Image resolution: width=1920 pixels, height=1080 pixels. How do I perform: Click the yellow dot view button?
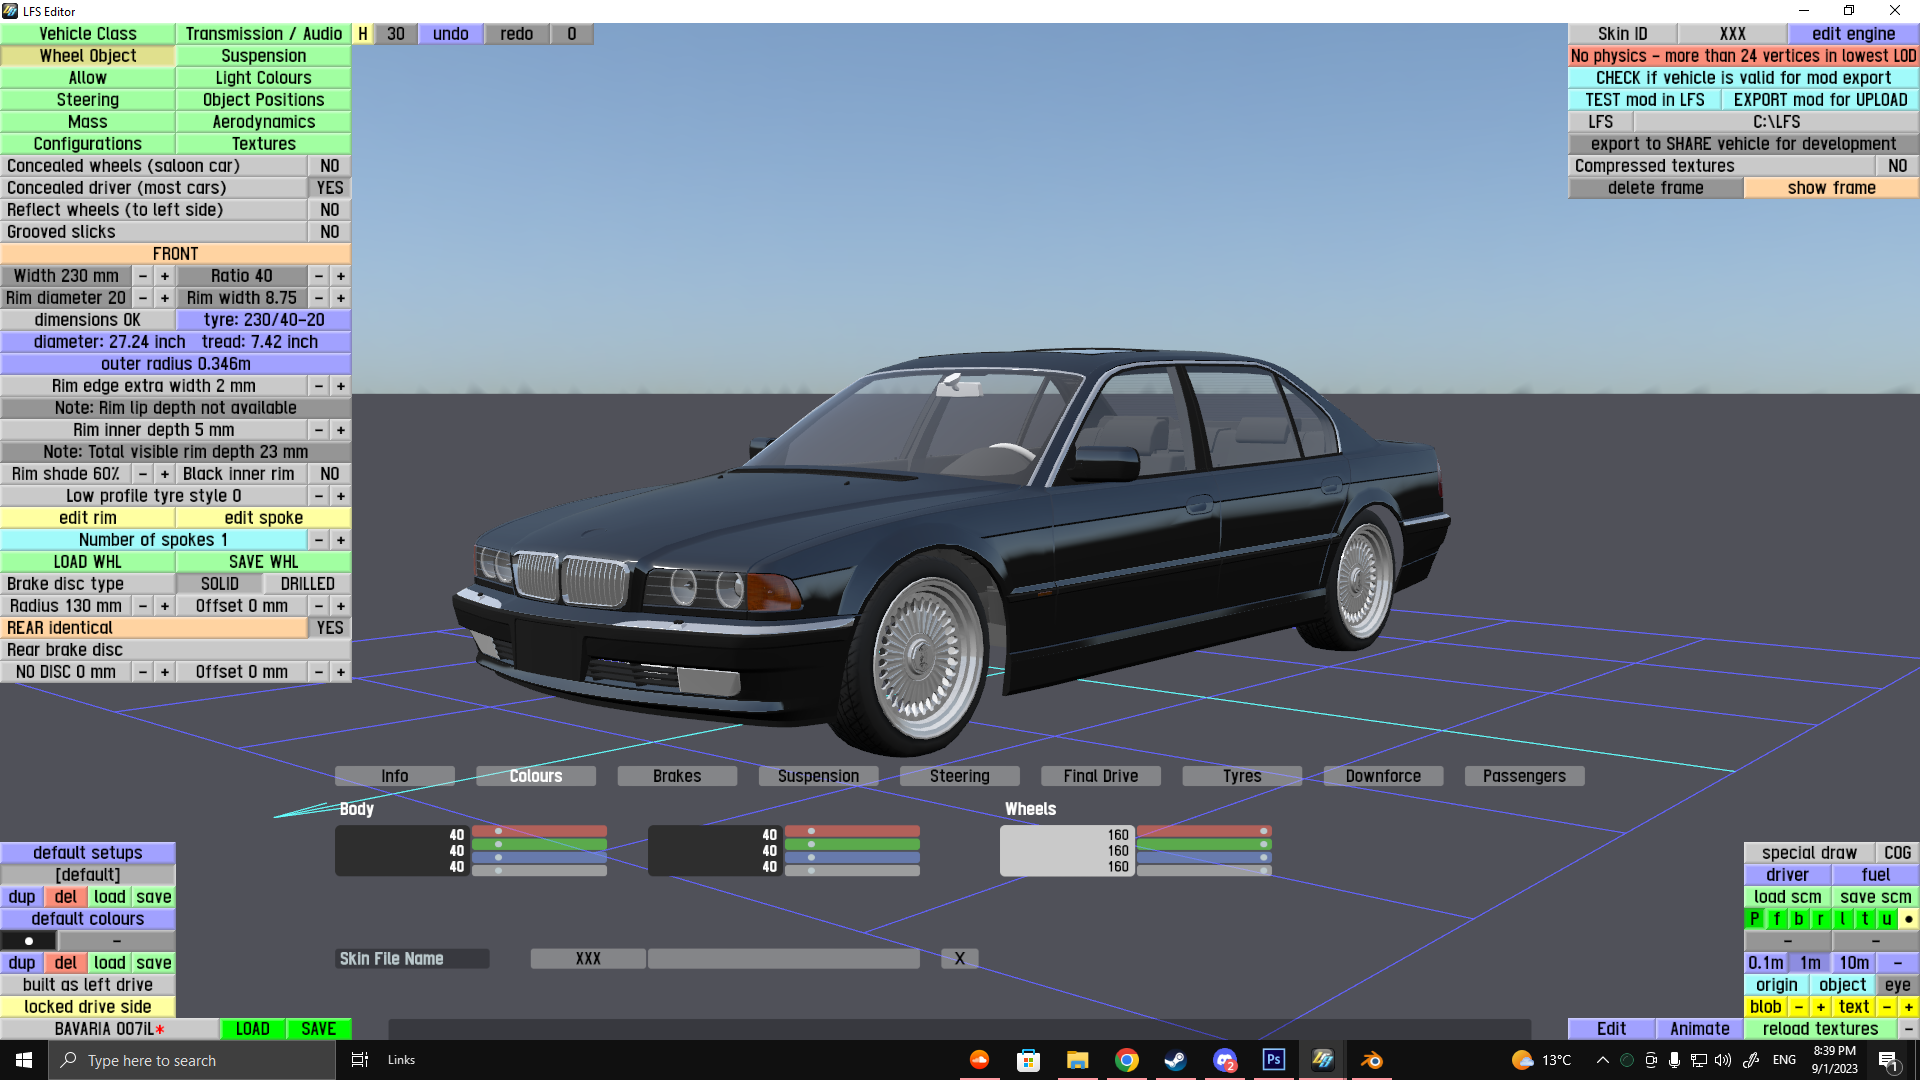[1908, 919]
